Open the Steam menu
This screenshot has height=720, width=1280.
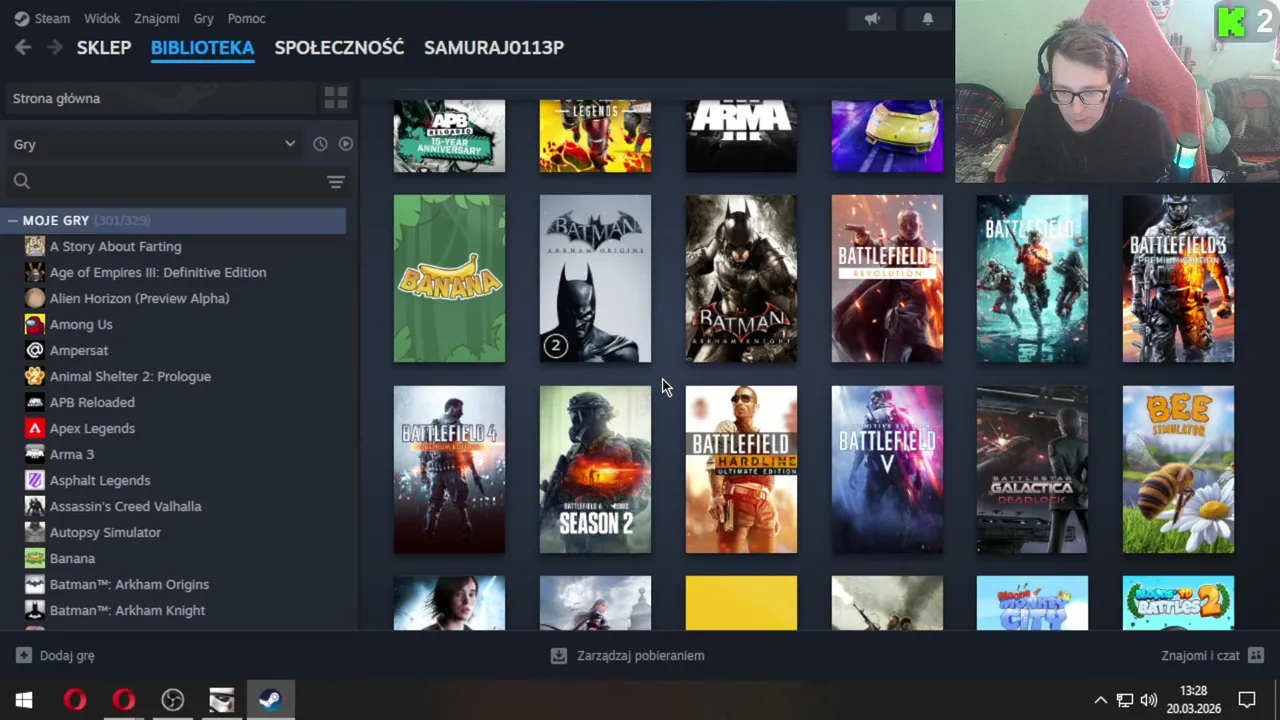[42, 18]
